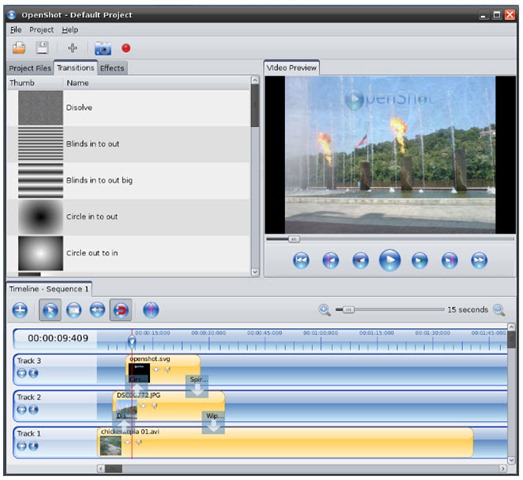Click the Disolve noise thumbnail
523x480 pixels.
[40, 108]
